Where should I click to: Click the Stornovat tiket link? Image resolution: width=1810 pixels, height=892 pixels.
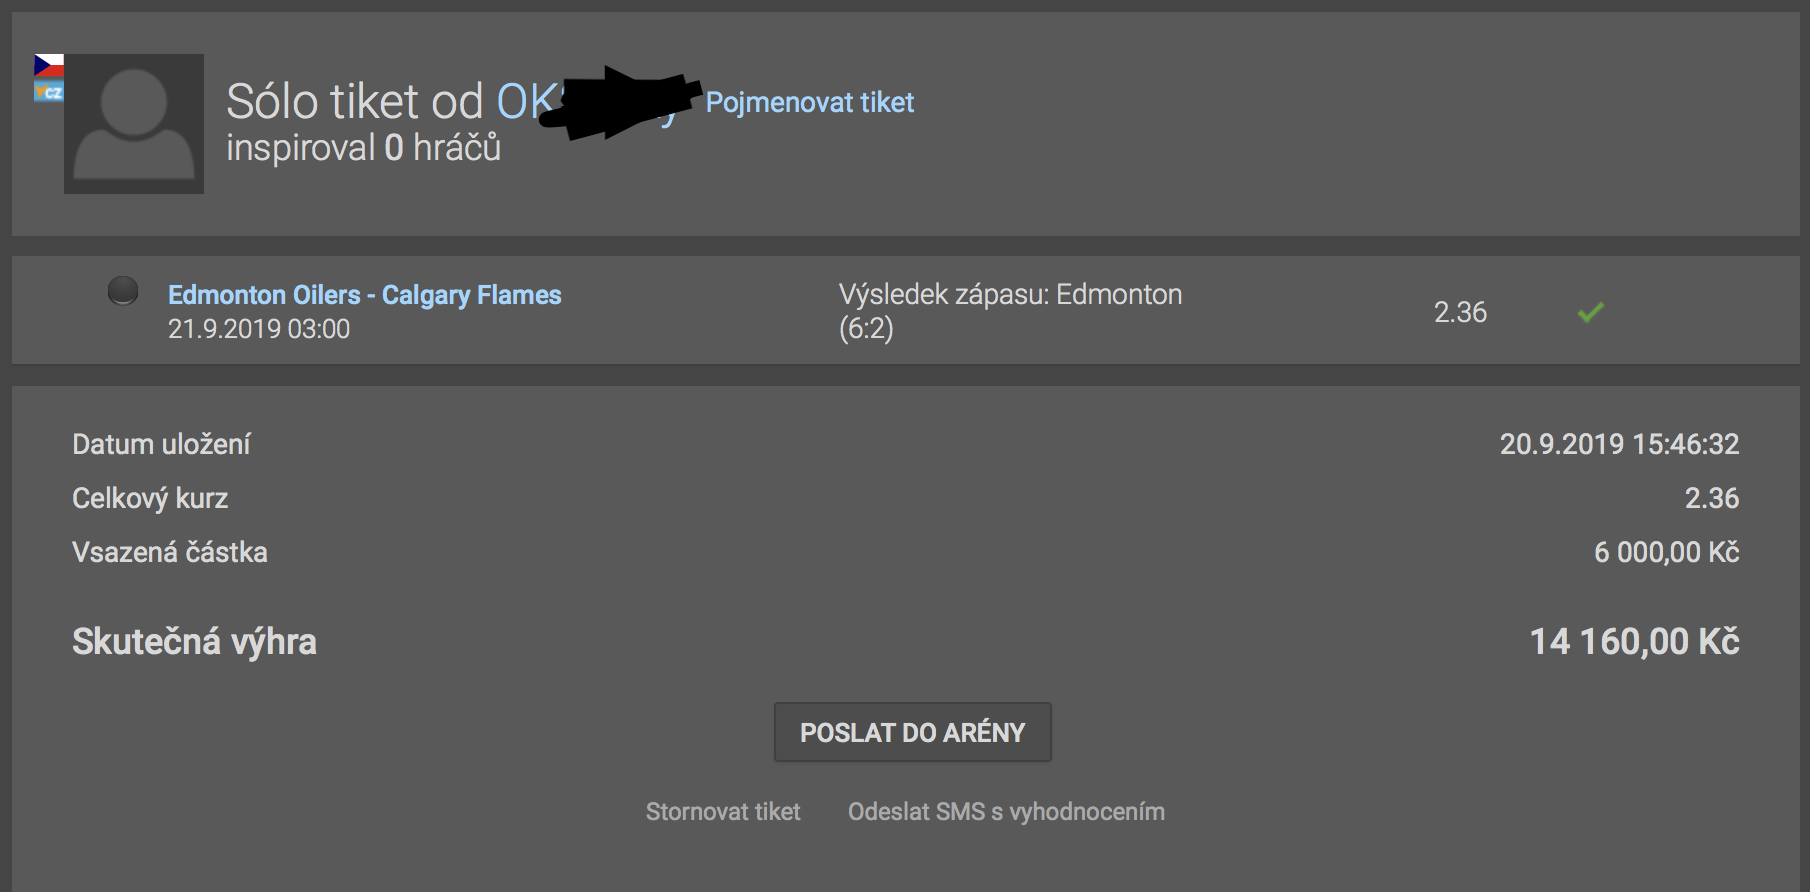723,811
